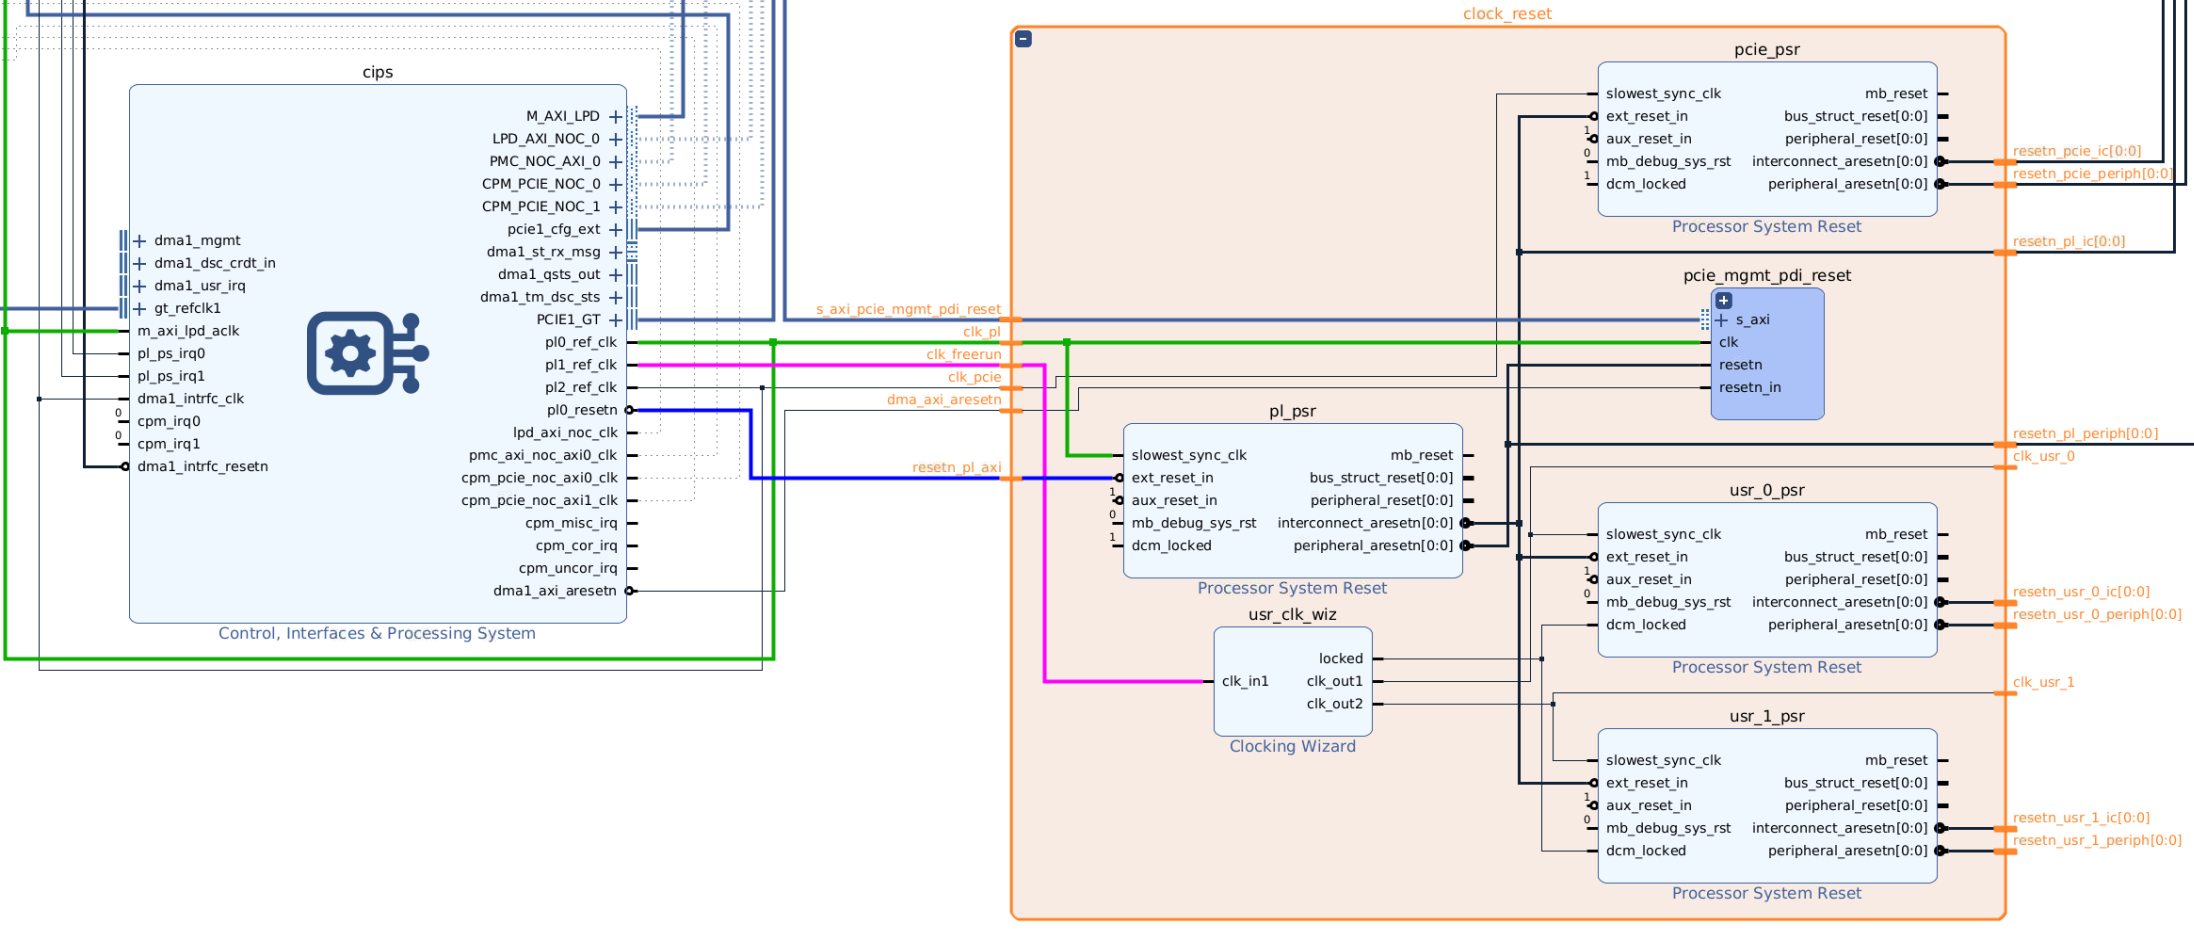Image resolution: width=2194 pixels, height=937 pixels.
Task: Expand the gt_refclk1 interface pin
Action: click(140, 309)
